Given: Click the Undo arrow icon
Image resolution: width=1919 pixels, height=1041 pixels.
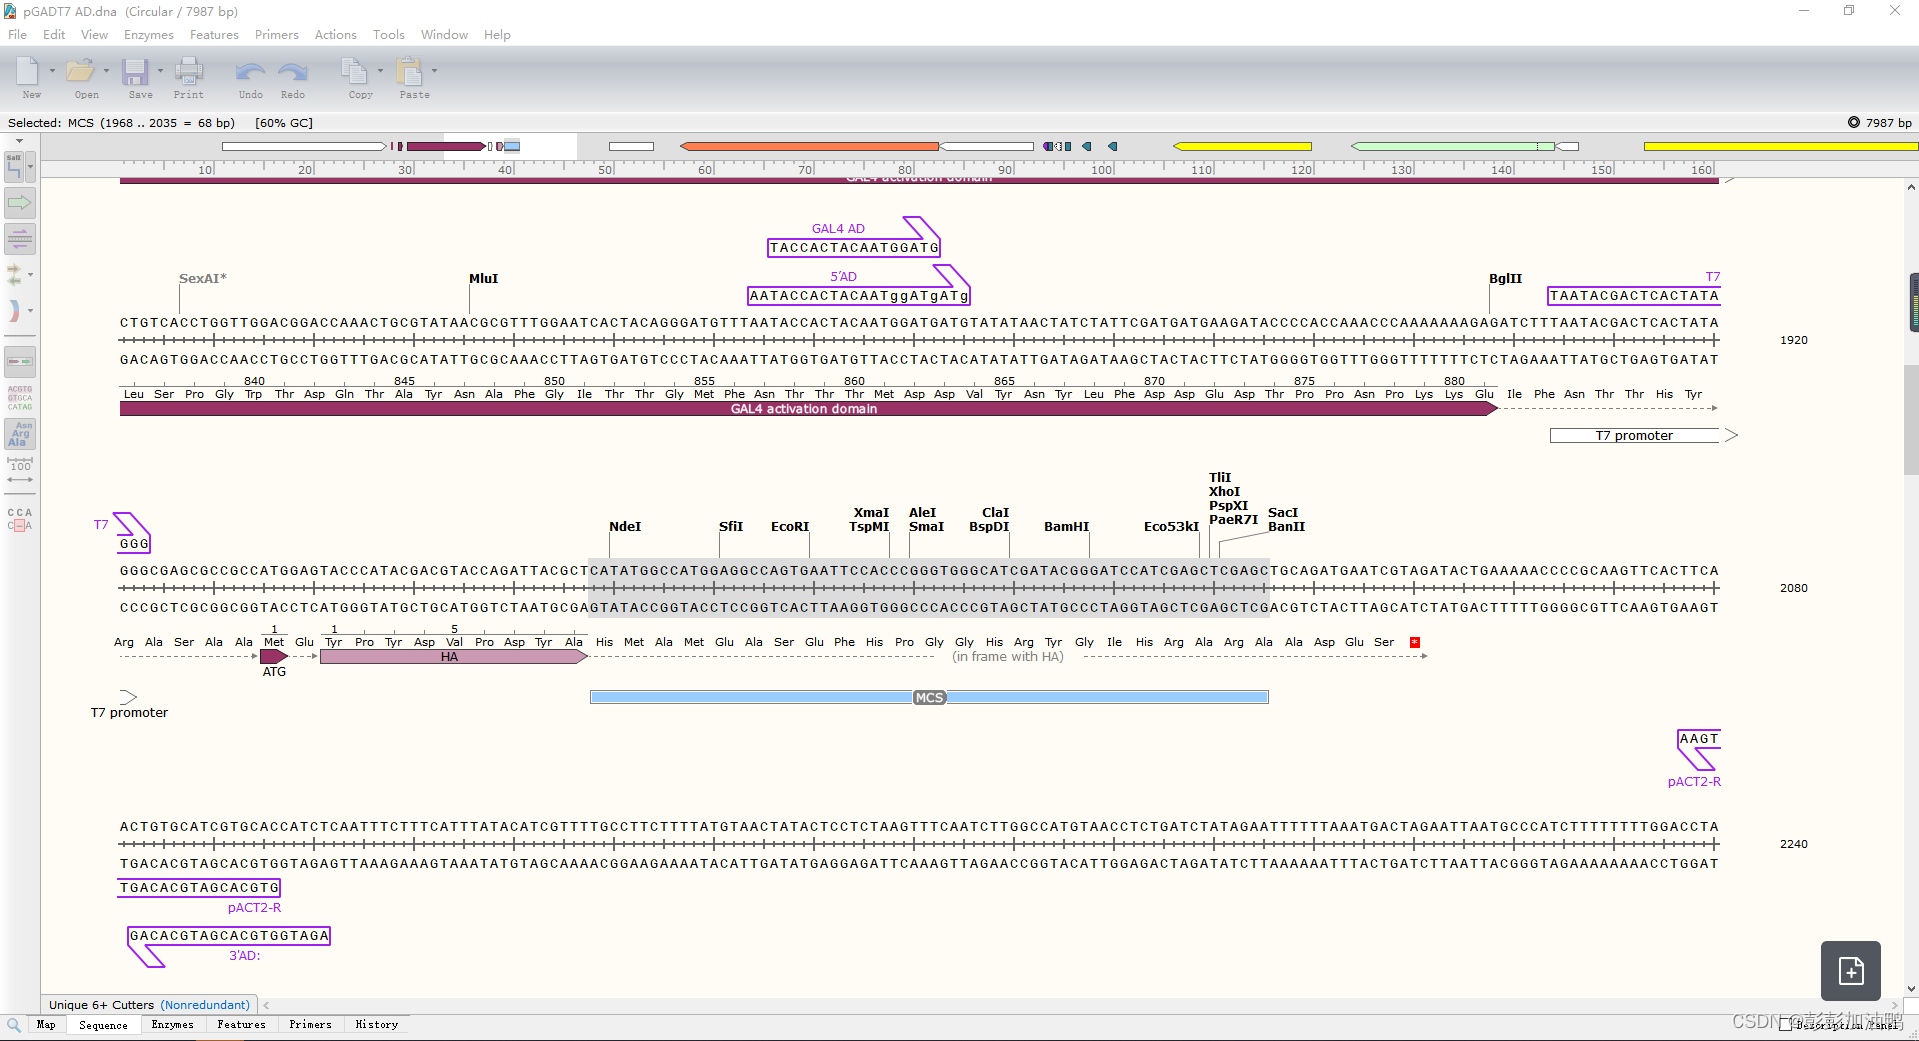Looking at the screenshot, I should pos(250,72).
